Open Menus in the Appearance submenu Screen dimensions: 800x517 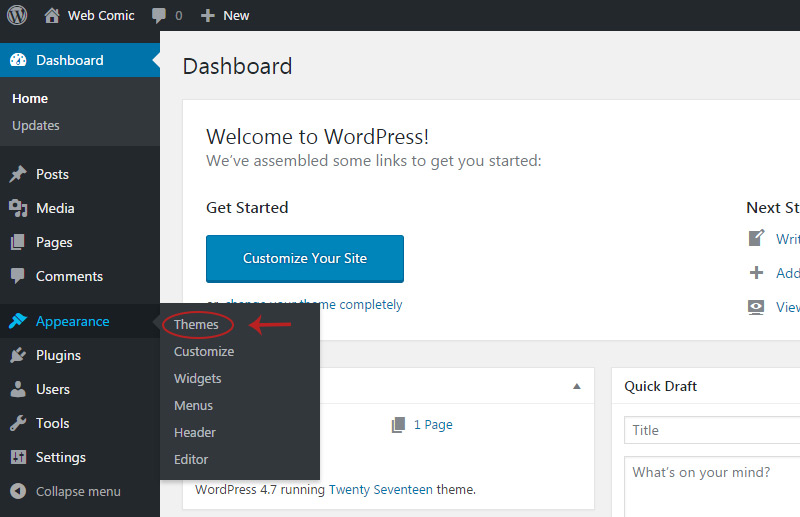(x=193, y=406)
